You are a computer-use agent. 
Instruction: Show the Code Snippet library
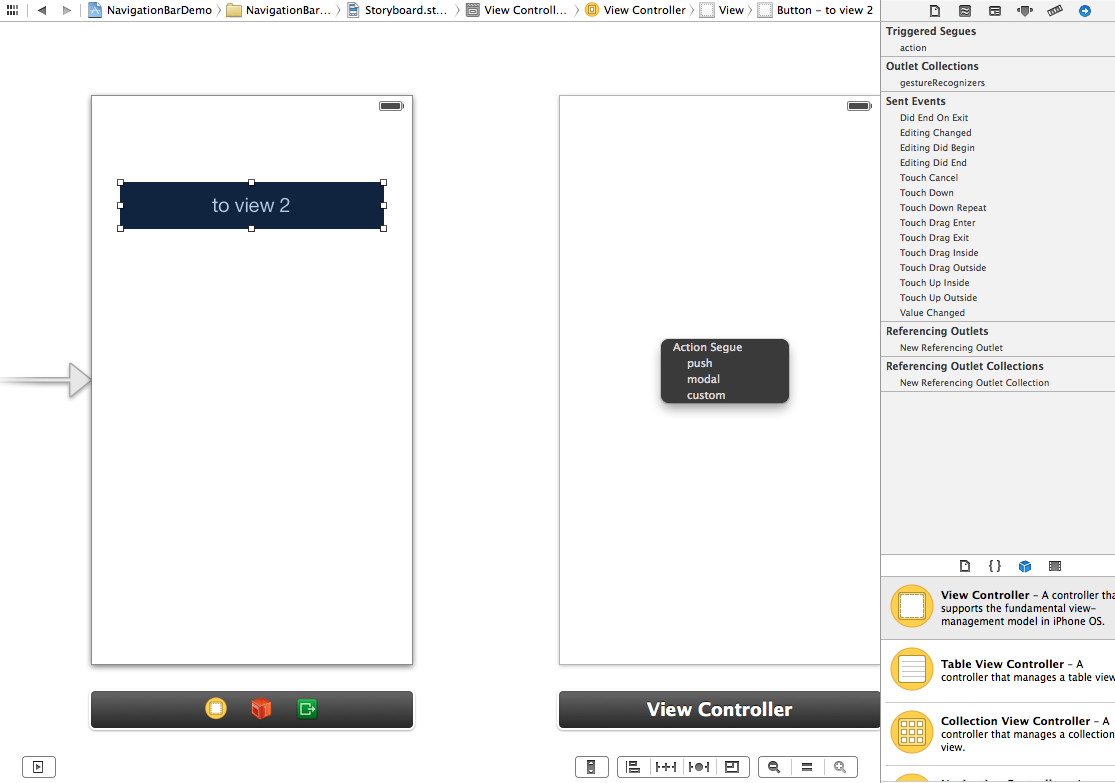point(994,566)
